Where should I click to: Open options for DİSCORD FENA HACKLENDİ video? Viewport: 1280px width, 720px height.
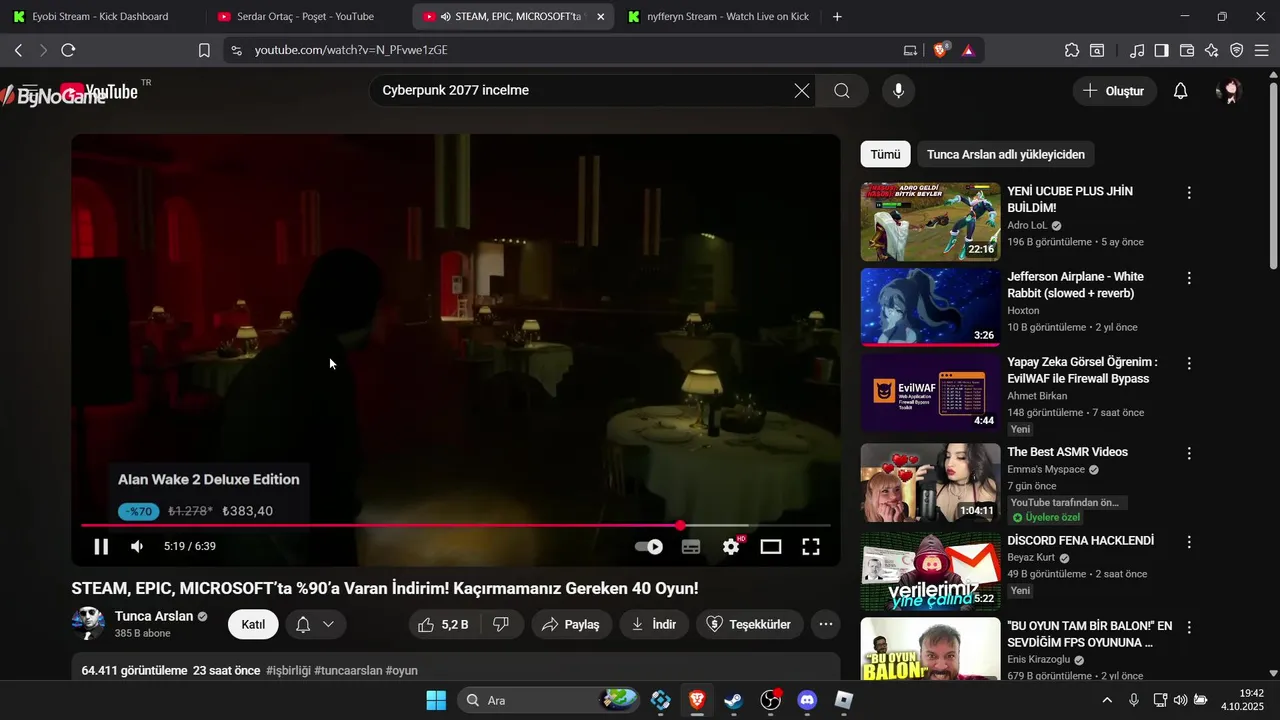point(1189,541)
